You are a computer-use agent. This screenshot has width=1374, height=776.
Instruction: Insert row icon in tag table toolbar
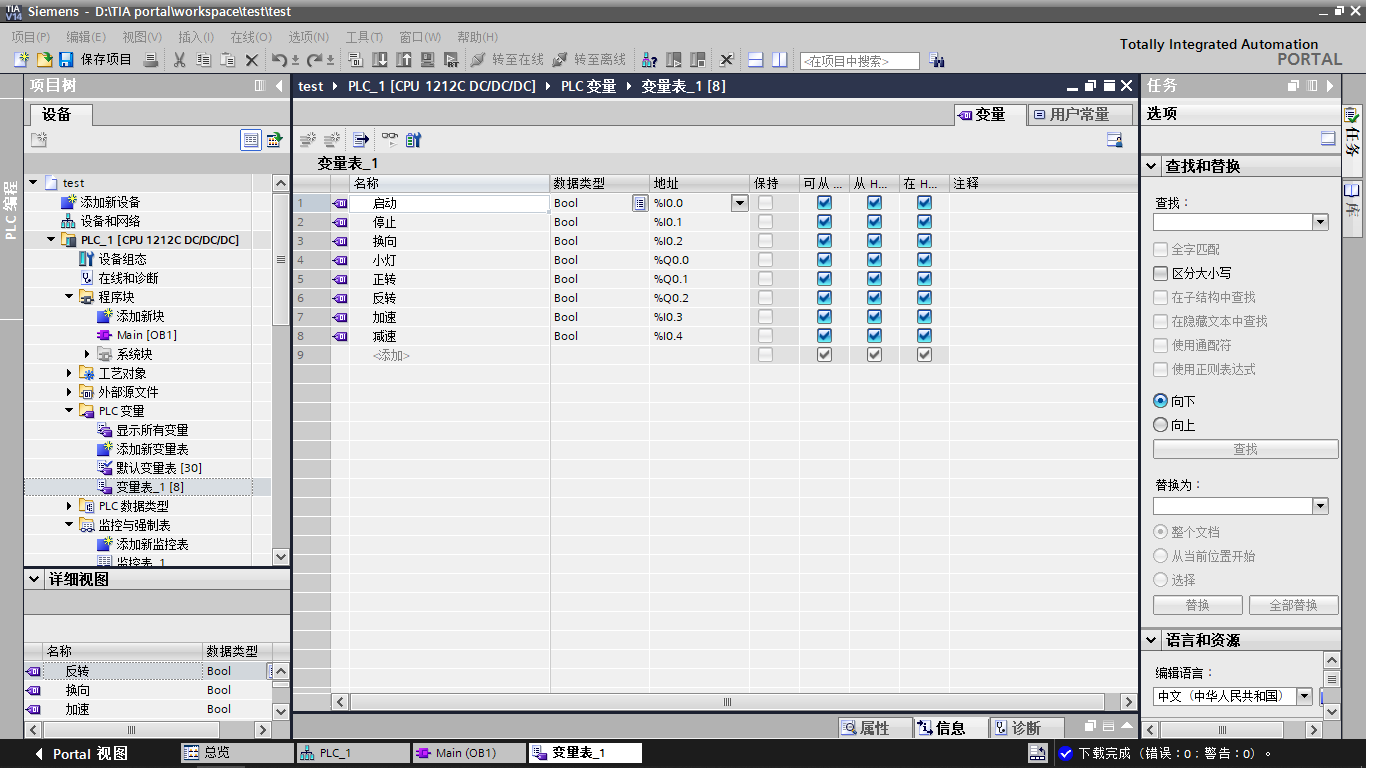[308, 140]
